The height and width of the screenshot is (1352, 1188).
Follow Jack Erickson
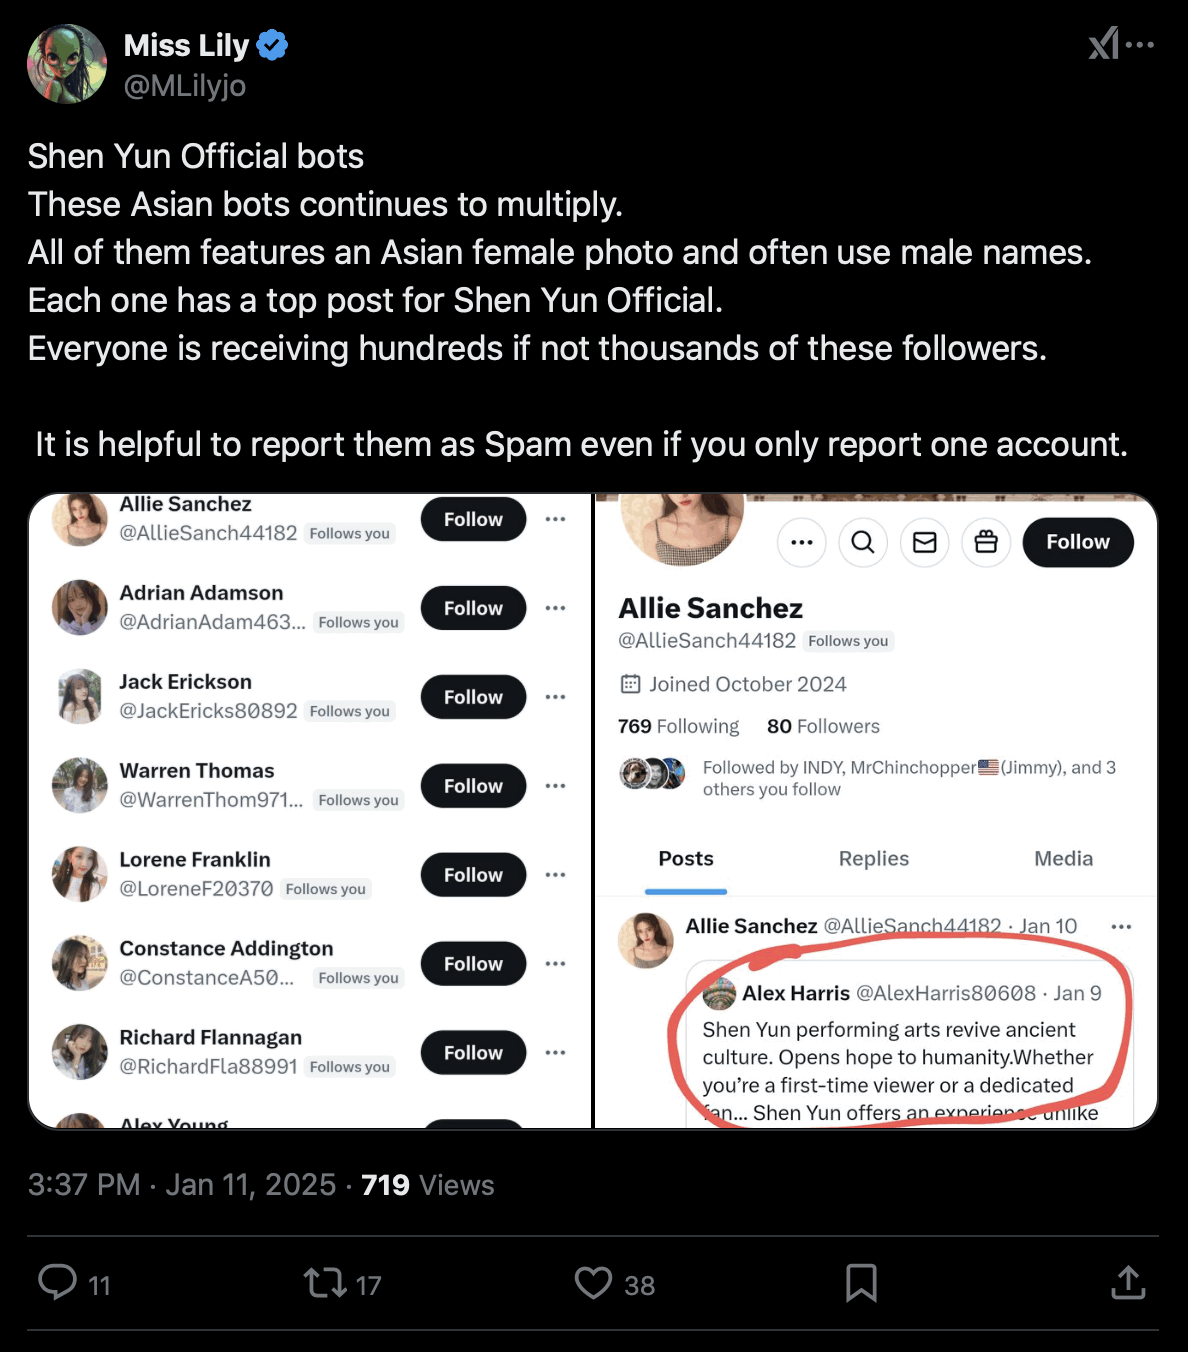(473, 697)
